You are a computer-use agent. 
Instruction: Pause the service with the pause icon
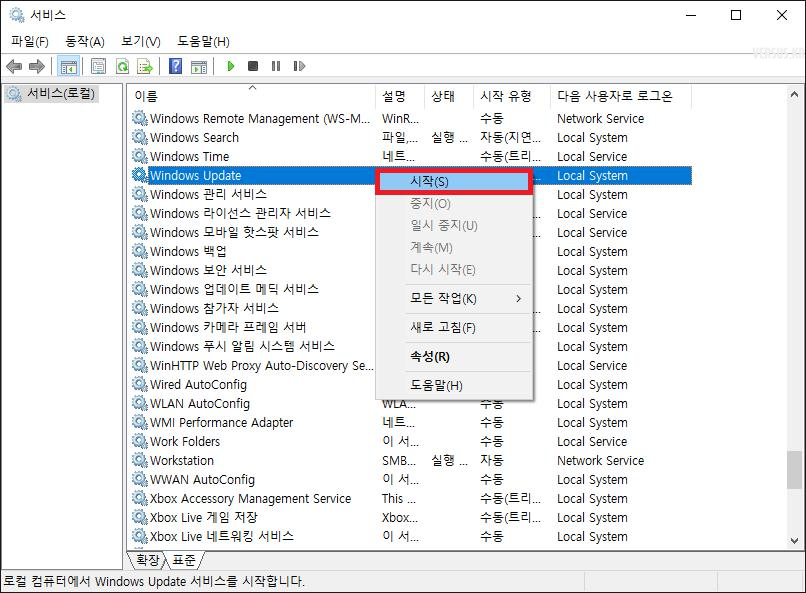276,66
